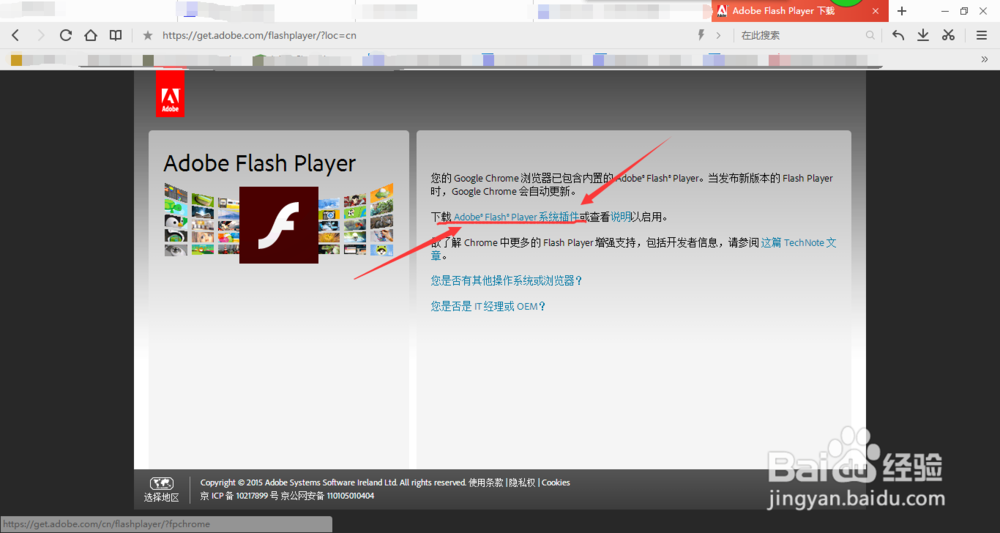Click the Adobe Flash Player heading text

(x=260, y=164)
